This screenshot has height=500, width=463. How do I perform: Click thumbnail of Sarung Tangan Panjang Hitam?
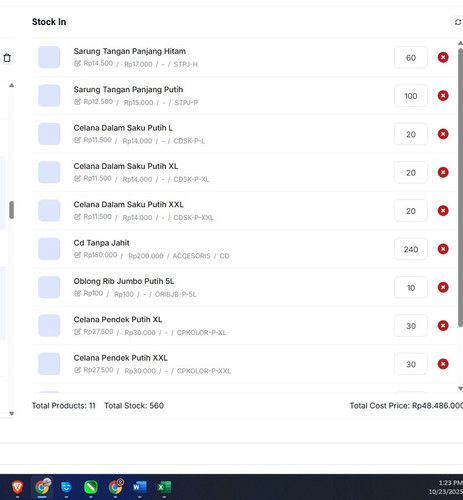[x=49, y=57]
